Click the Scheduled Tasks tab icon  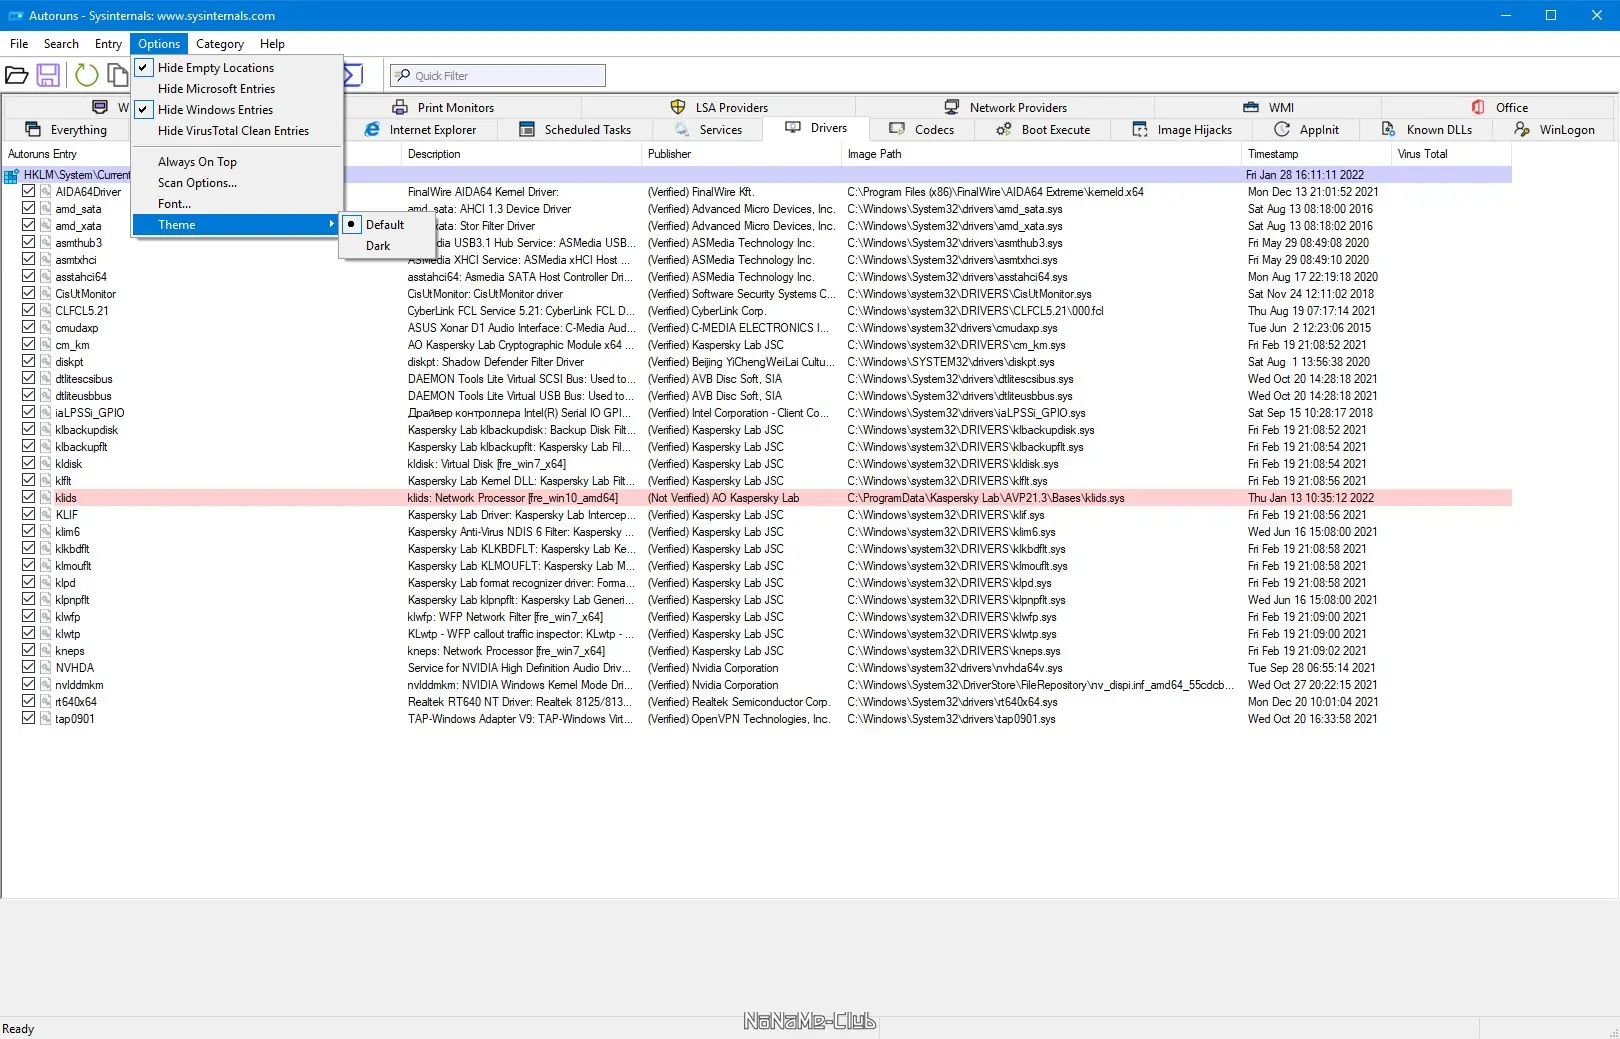[527, 129]
